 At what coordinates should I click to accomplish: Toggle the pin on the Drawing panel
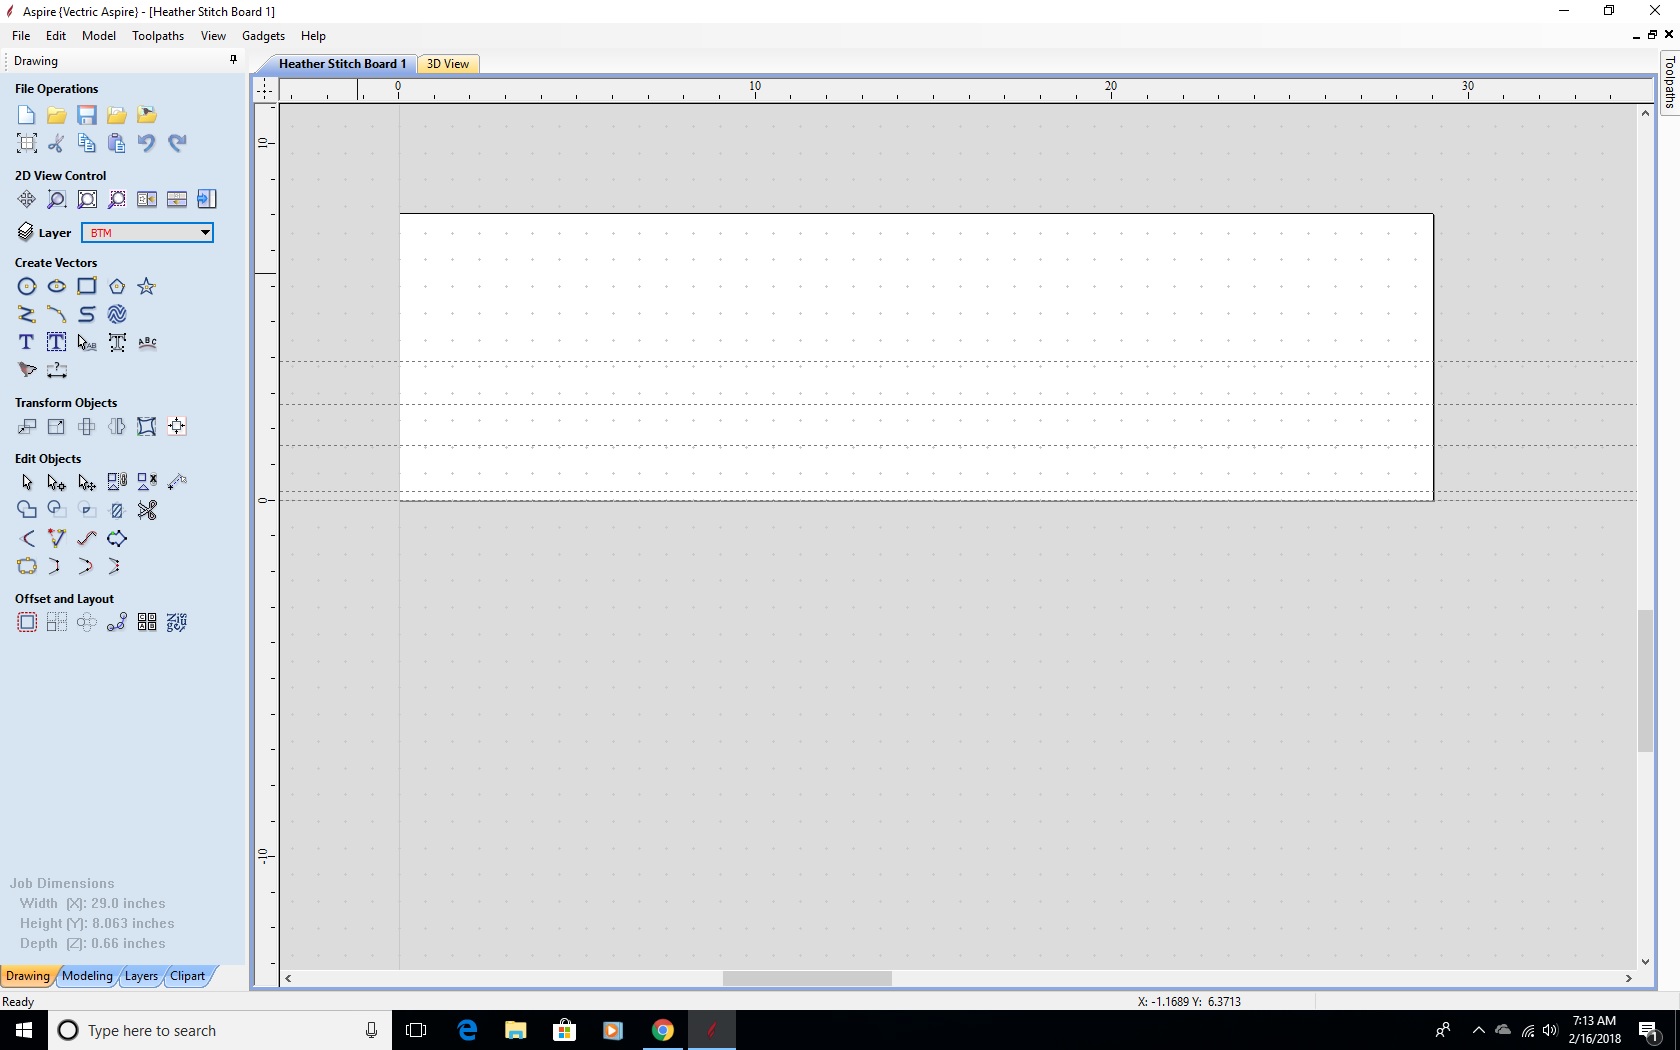coord(233,60)
